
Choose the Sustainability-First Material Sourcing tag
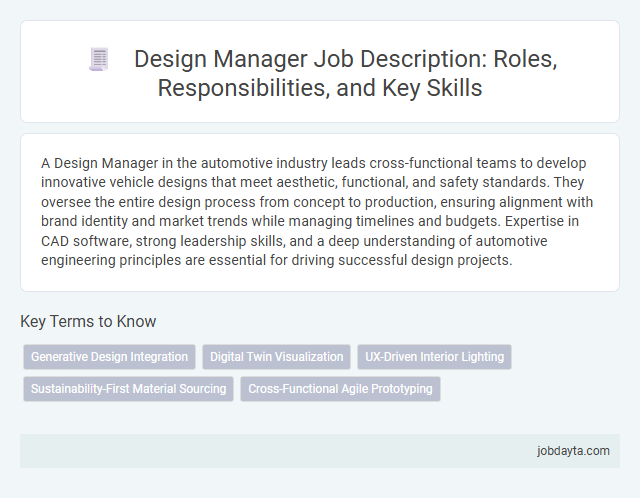click(x=128, y=389)
